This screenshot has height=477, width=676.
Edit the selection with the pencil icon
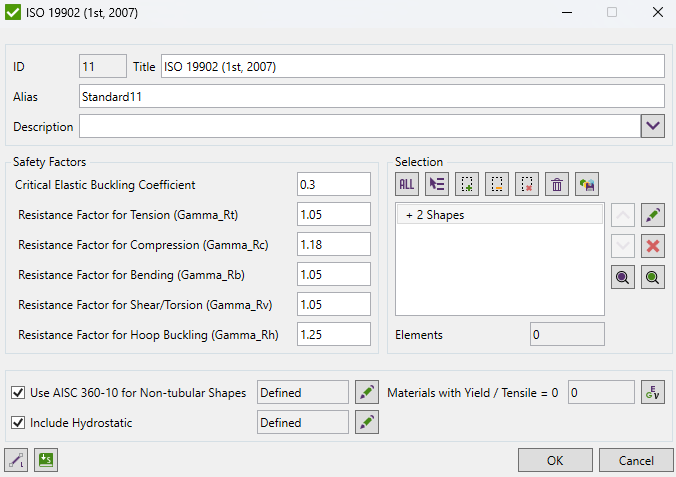pyautogui.click(x=653, y=214)
